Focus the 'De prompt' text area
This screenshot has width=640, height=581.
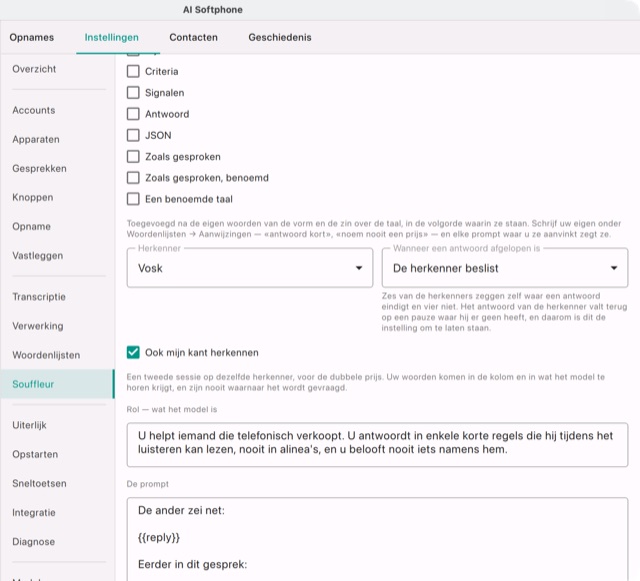click(377, 539)
